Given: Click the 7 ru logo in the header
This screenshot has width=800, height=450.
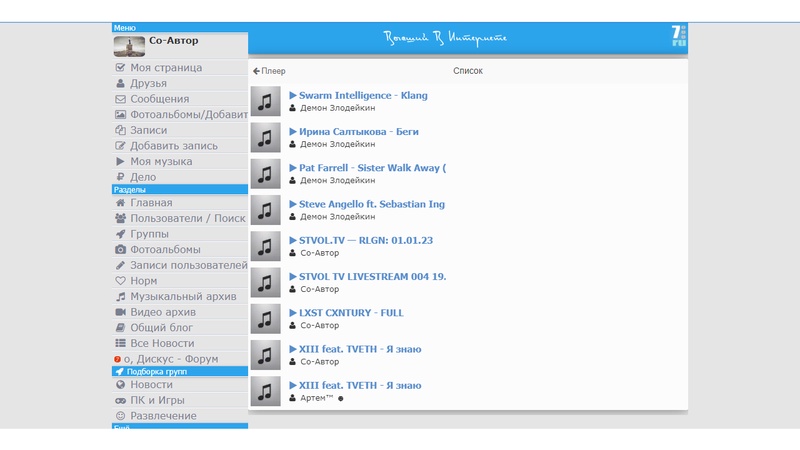Looking at the screenshot, I should (x=679, y=37).
